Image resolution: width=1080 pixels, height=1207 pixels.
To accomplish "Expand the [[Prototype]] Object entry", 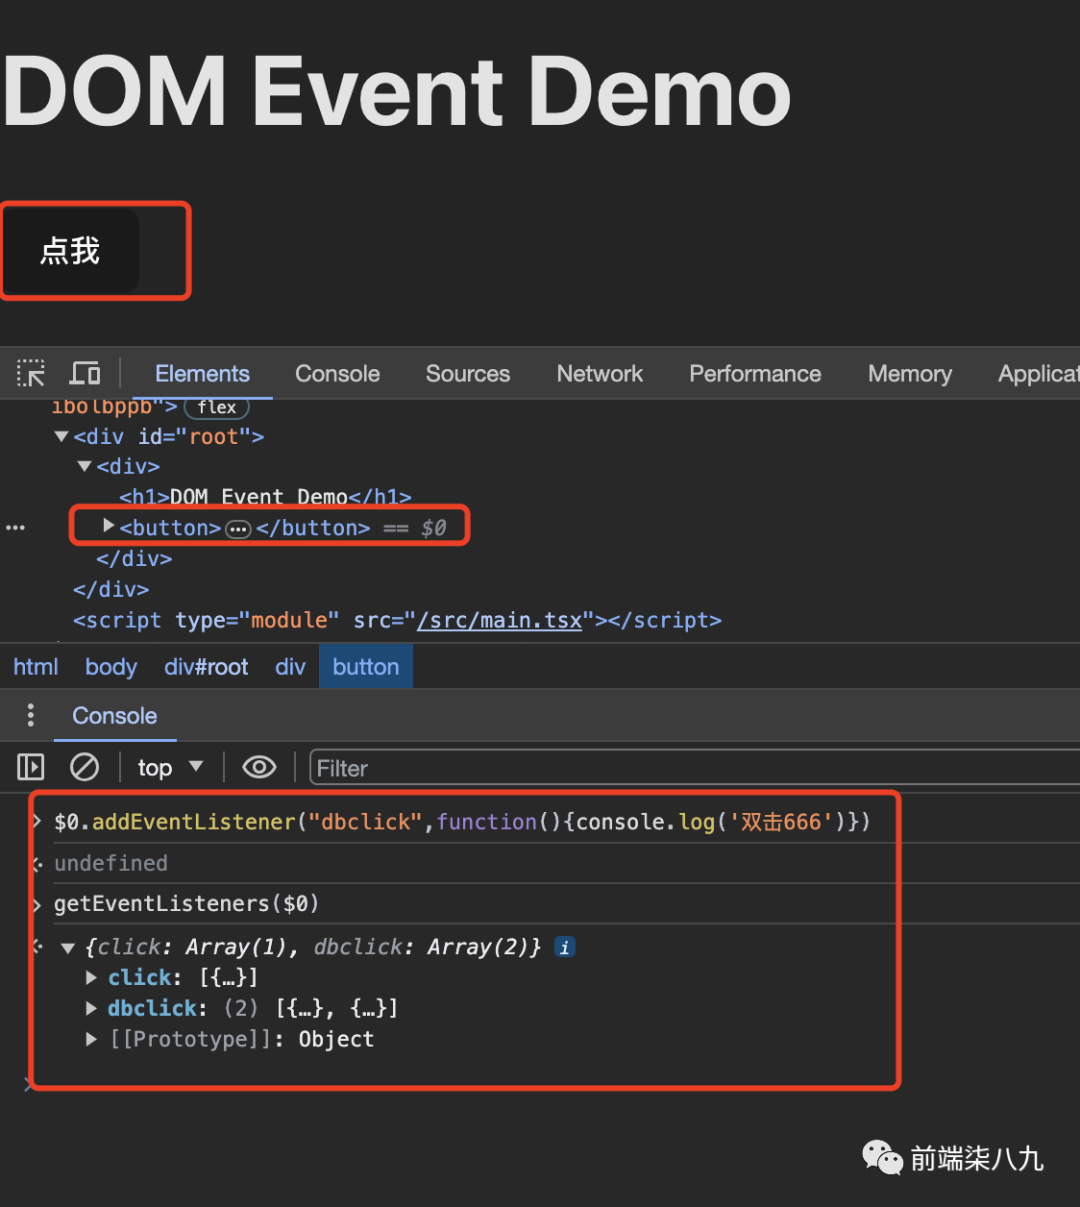I will tap(91, 1039).
